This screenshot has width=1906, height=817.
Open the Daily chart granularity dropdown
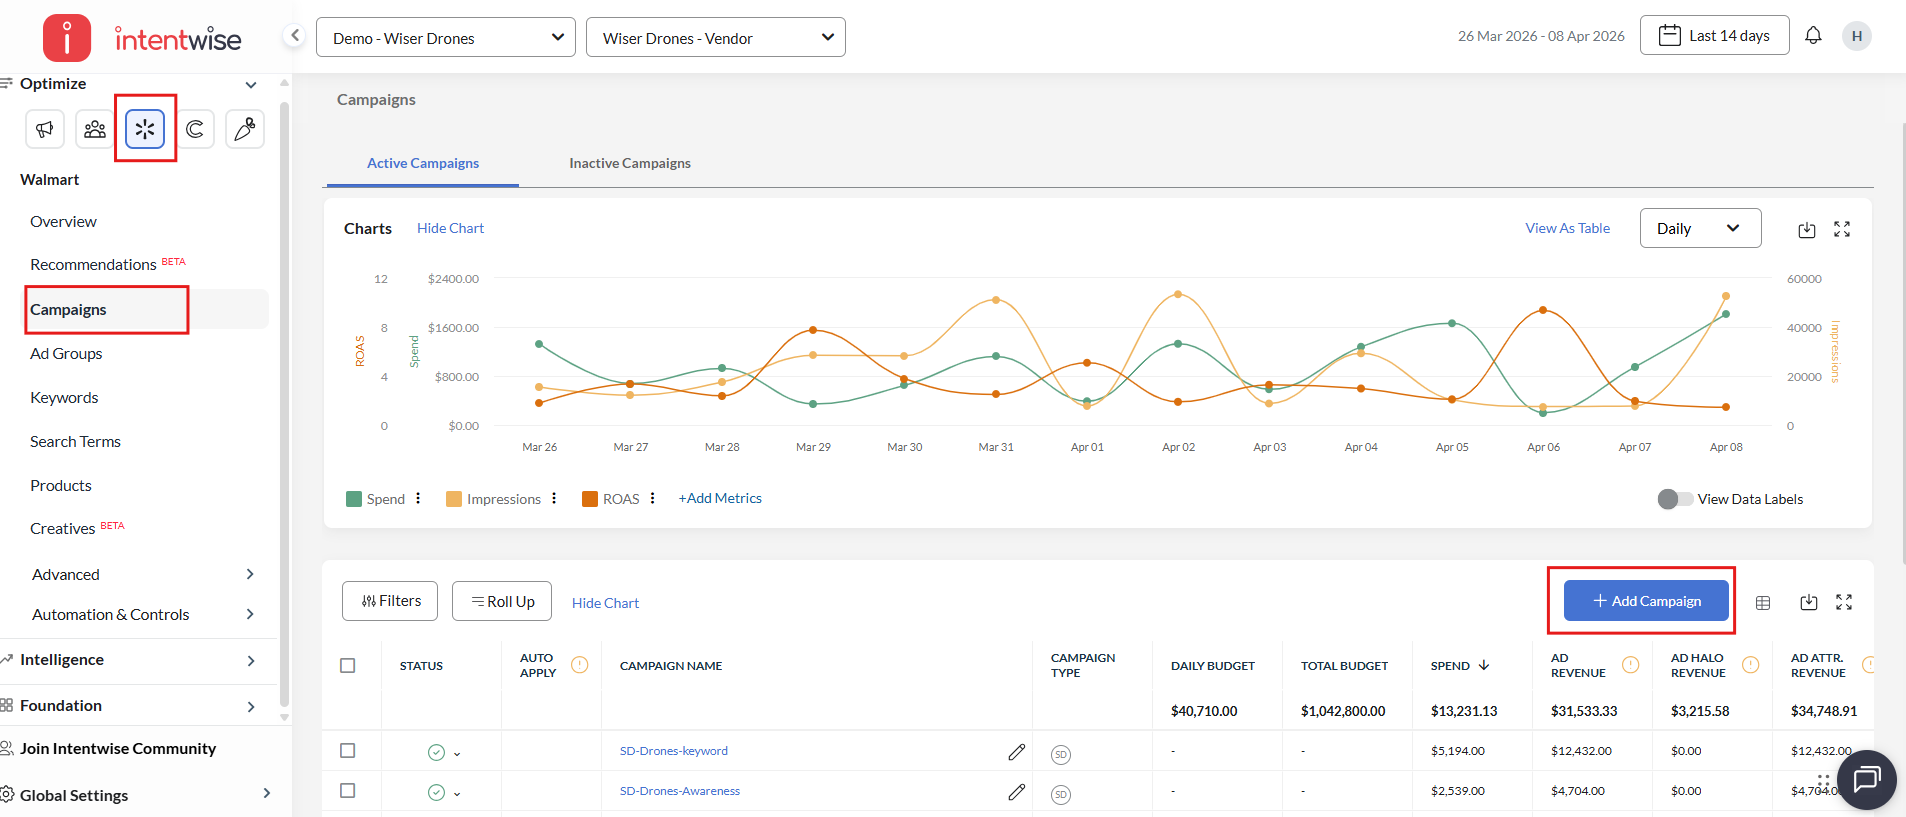point(1699,229)
